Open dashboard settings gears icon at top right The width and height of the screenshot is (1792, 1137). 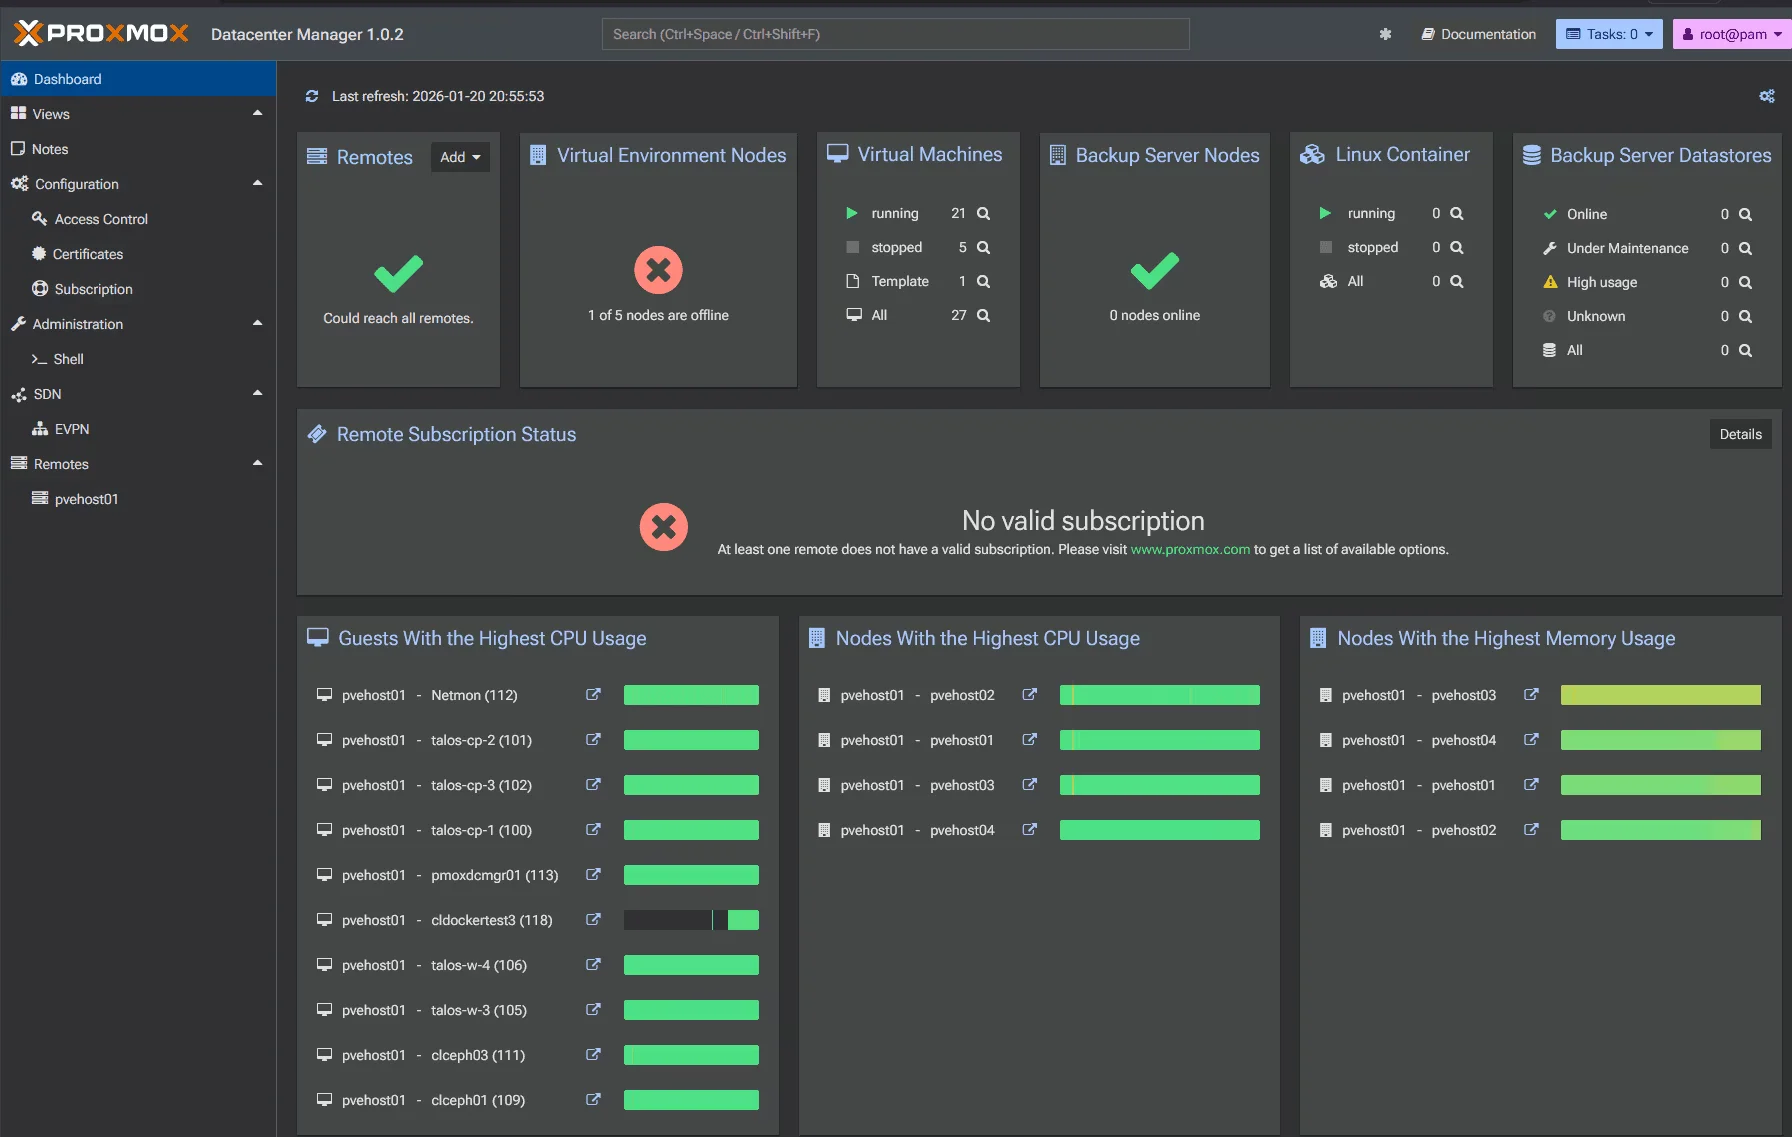[1766, 96]
